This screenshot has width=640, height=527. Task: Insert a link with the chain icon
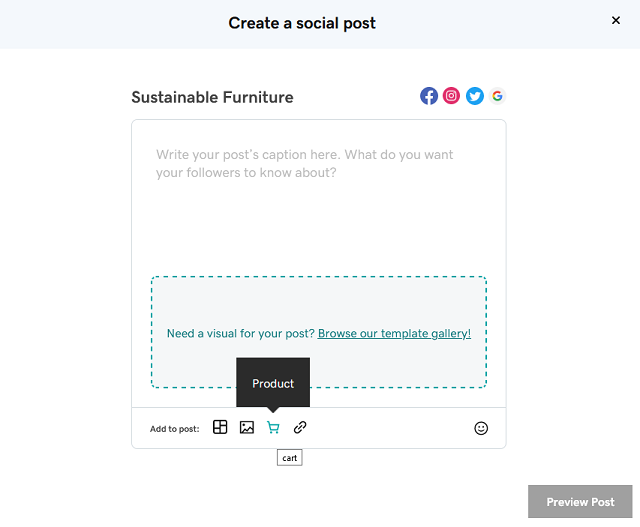pyautogui.click(x=300, y=428)
